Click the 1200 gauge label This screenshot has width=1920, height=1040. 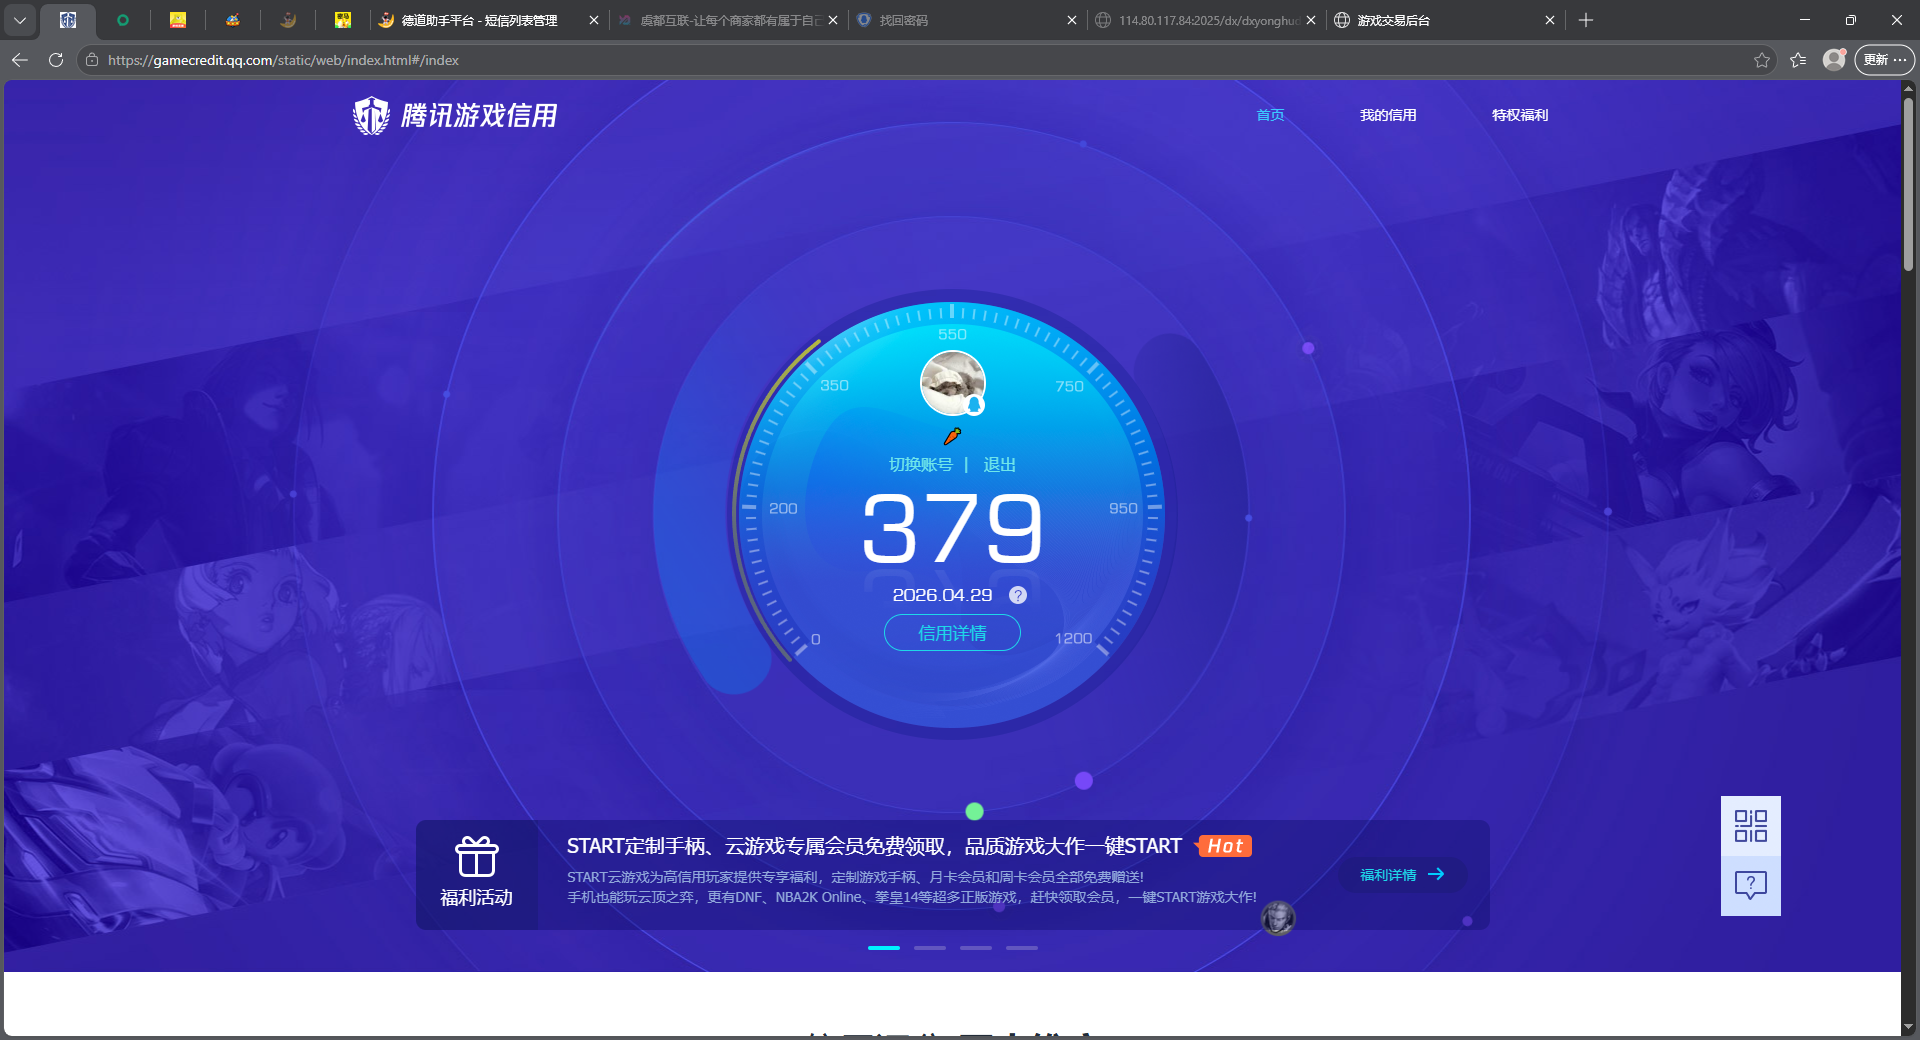1073,638
